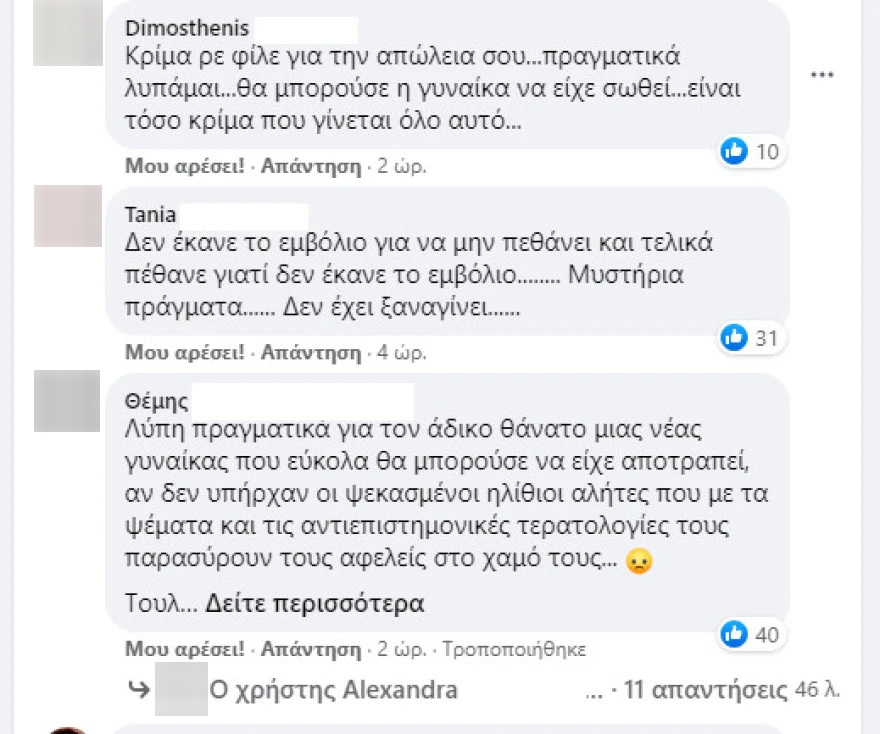Open Θέμης's profile picture
Screen dimensions: 880x734
click(67, 400)
